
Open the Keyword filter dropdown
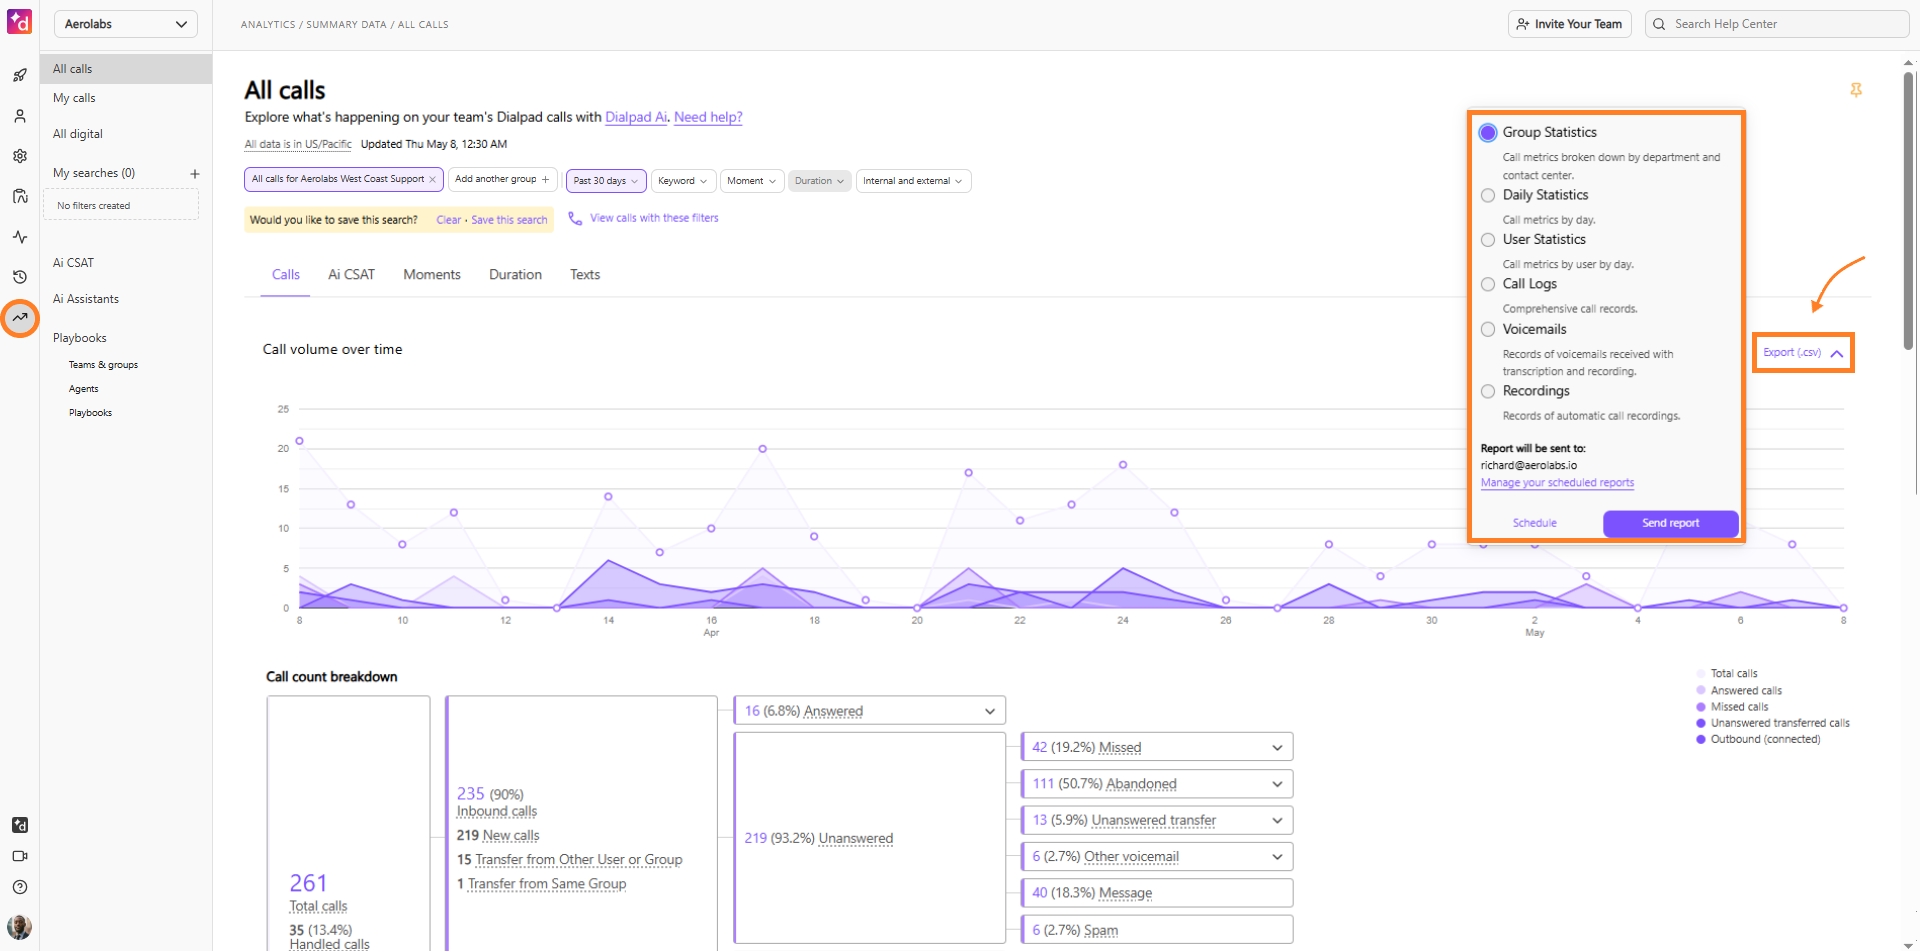683,181
